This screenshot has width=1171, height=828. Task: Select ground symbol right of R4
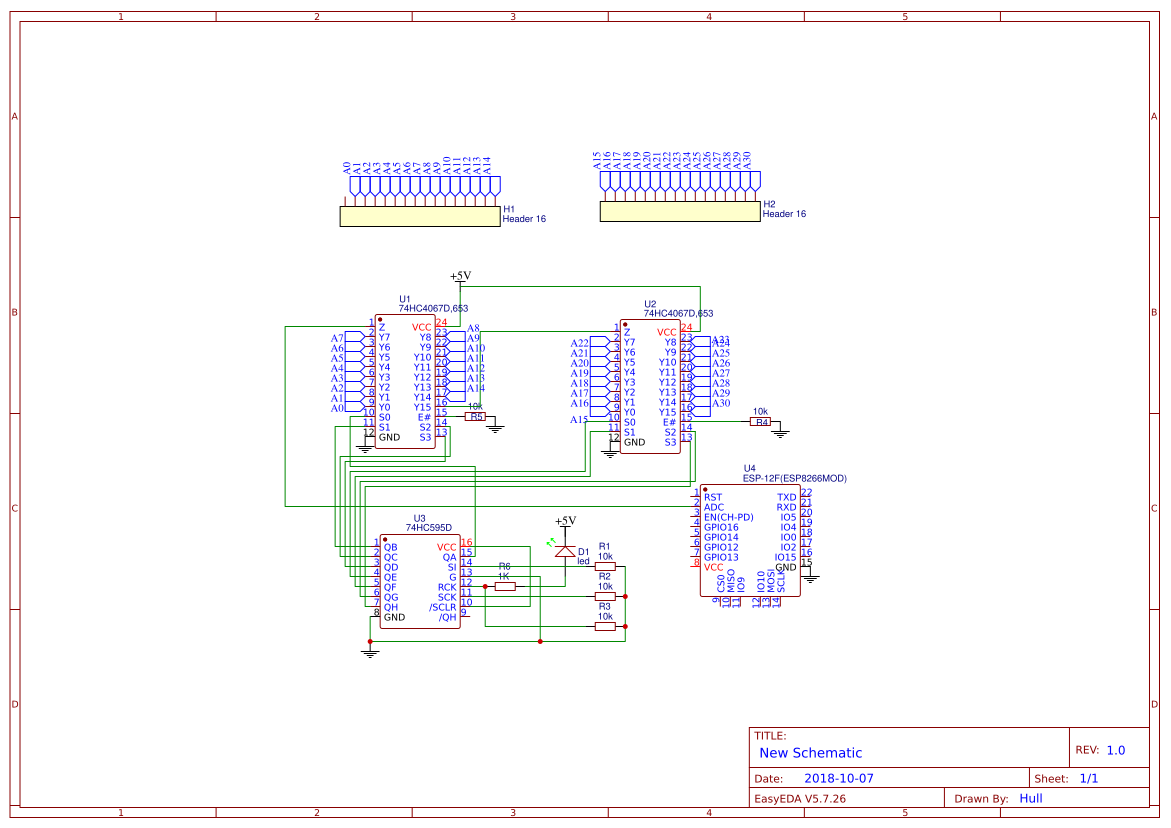pos(780,432)
